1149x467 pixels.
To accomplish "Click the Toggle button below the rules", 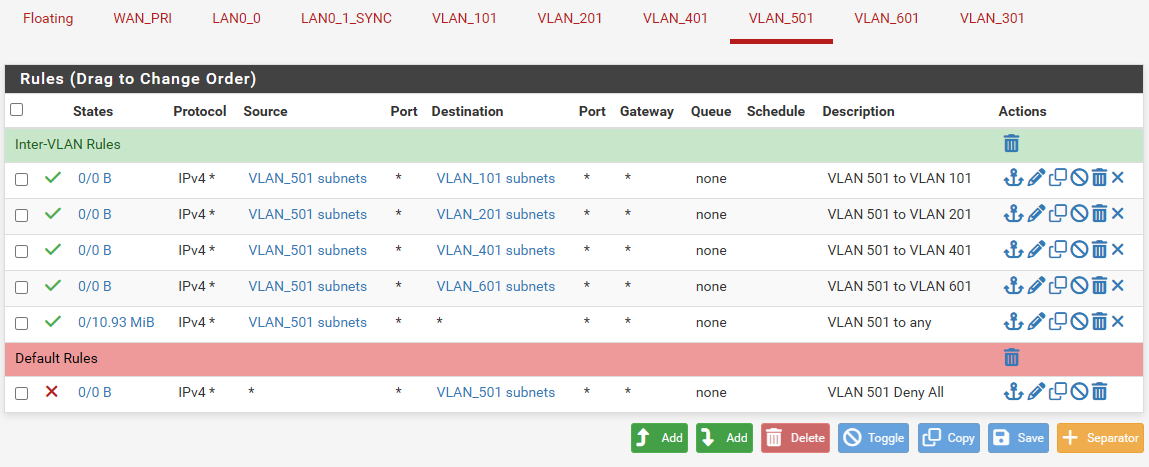I will point(873,438).
